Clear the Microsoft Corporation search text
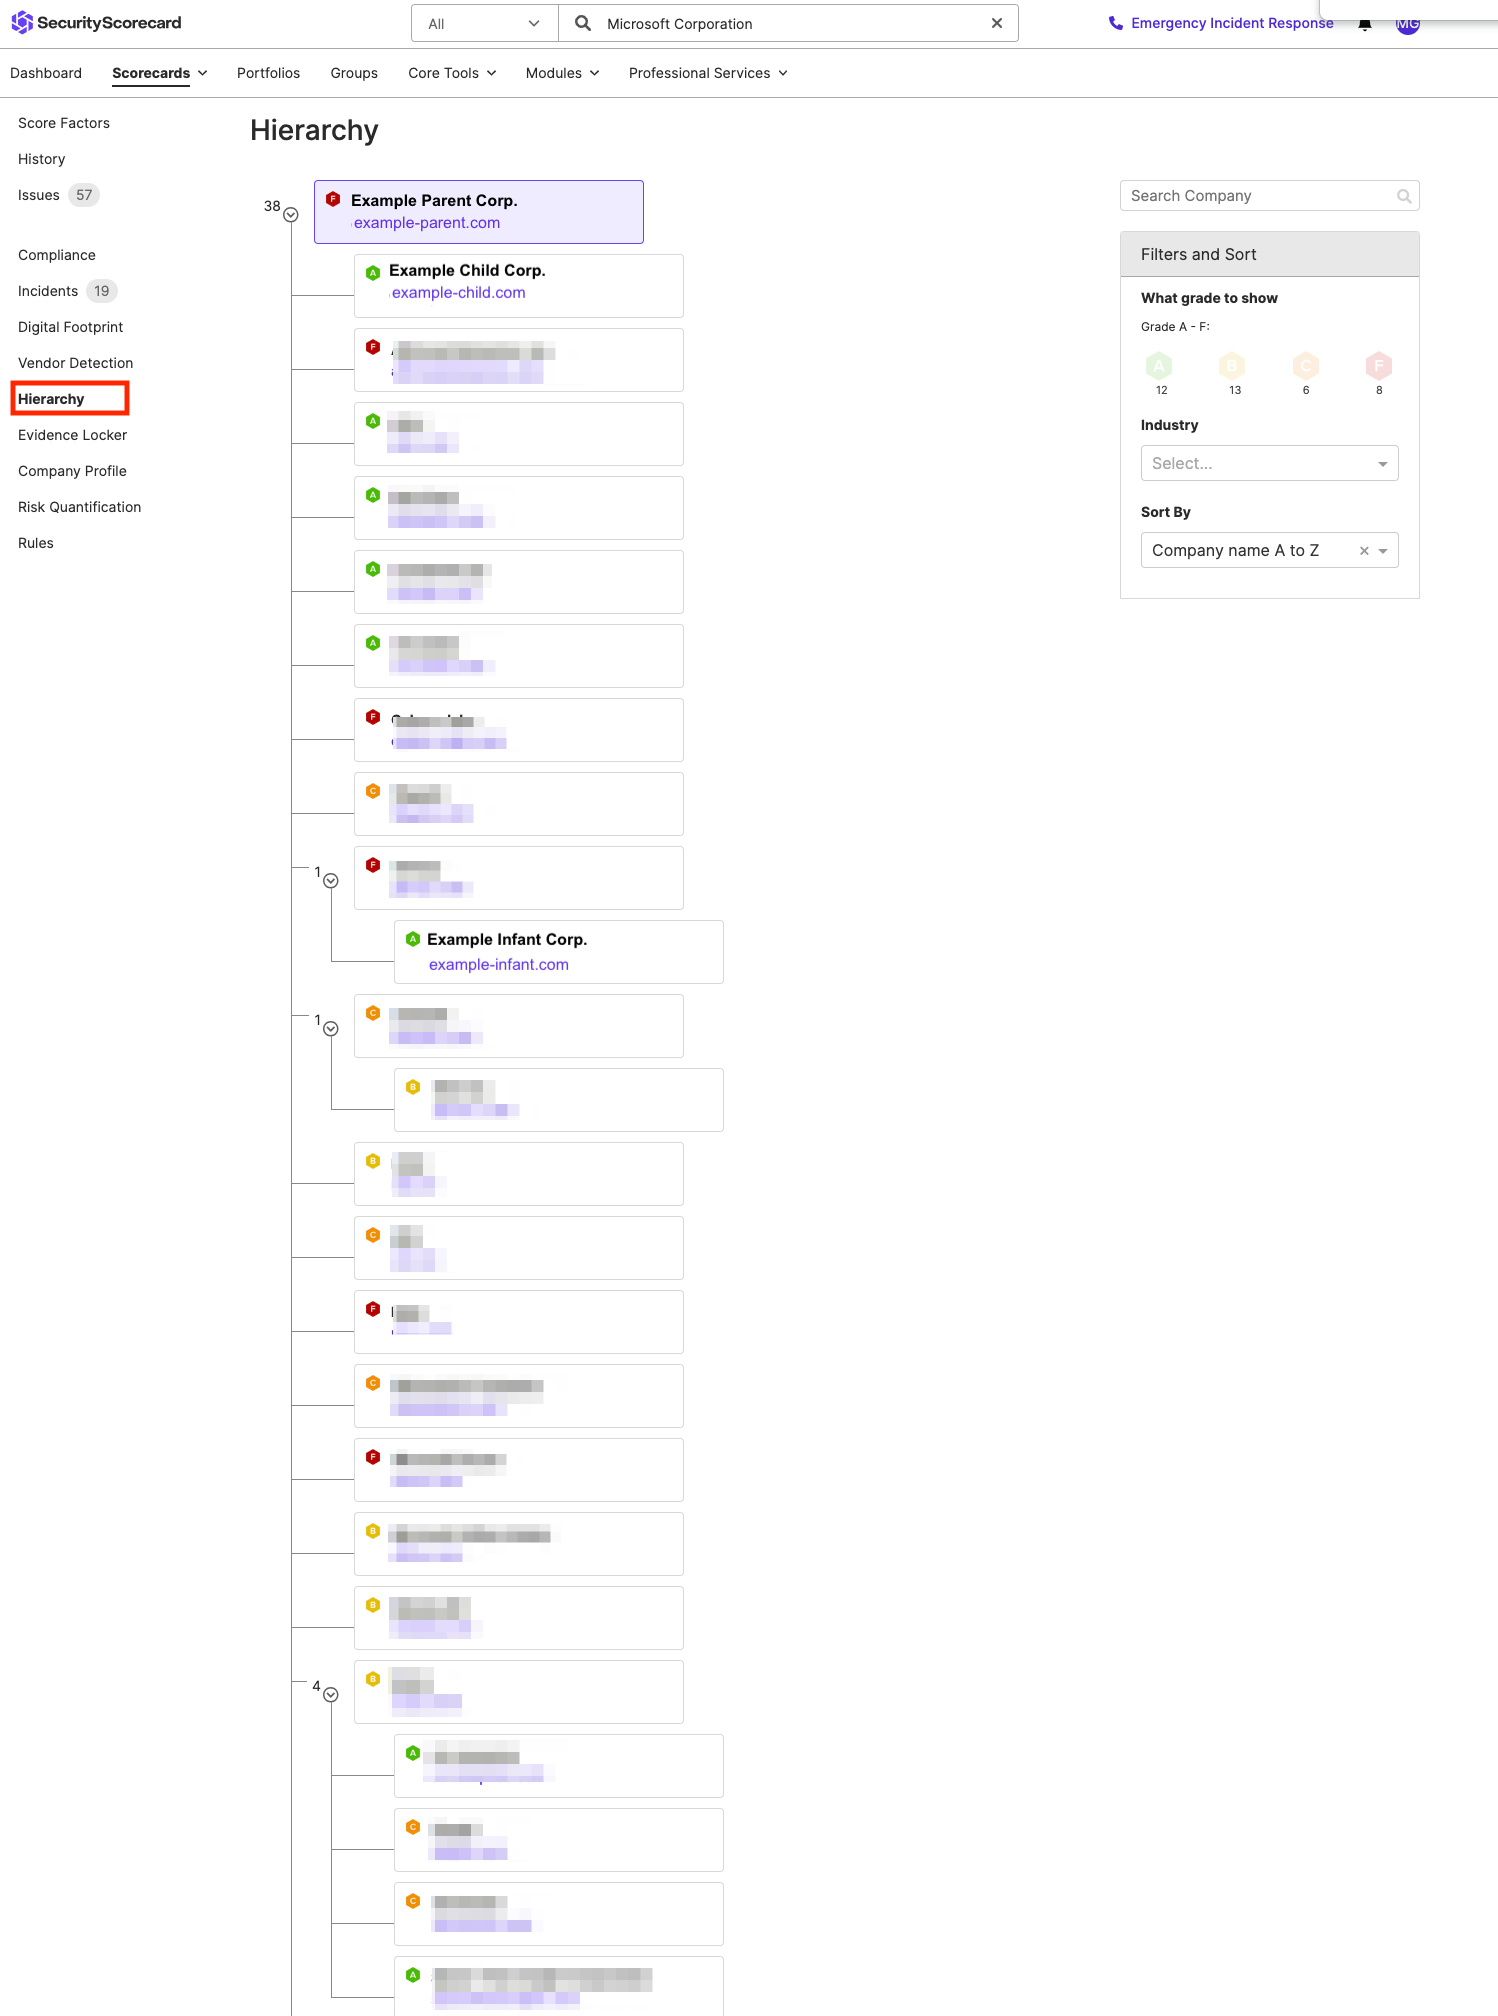 point(996,23)
